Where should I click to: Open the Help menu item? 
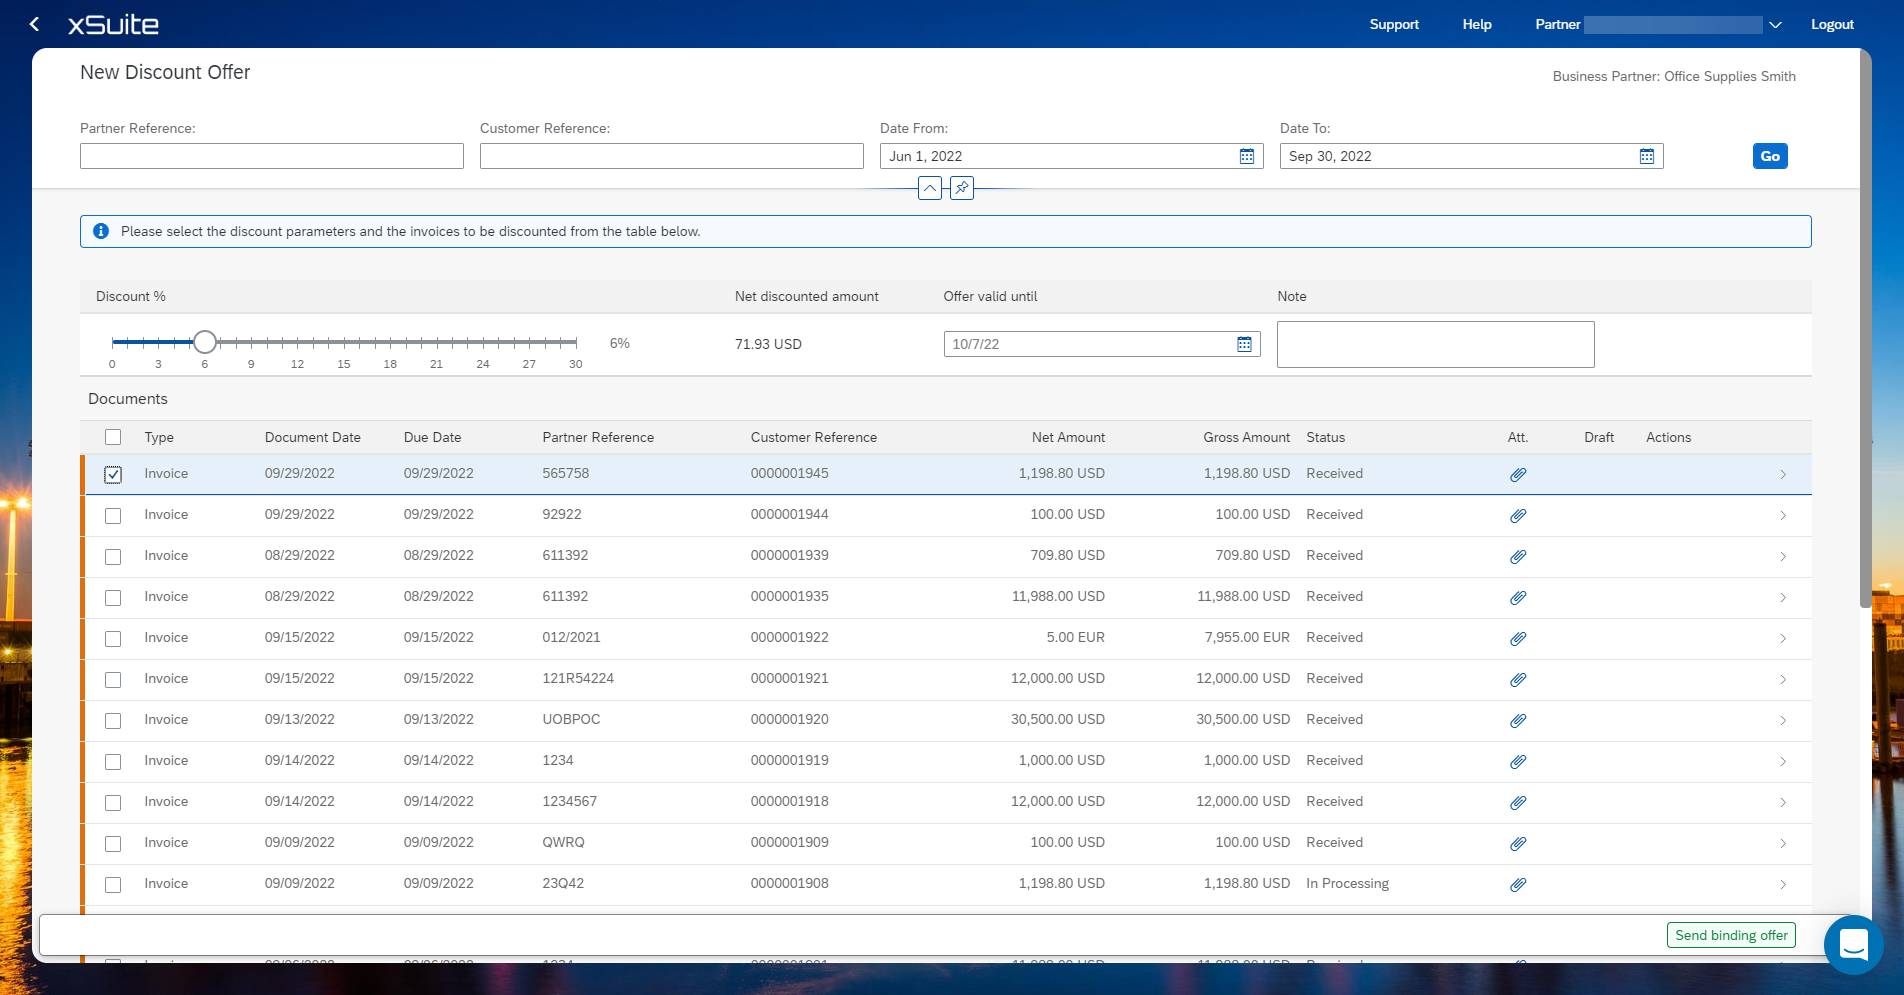coord(1476,25)
